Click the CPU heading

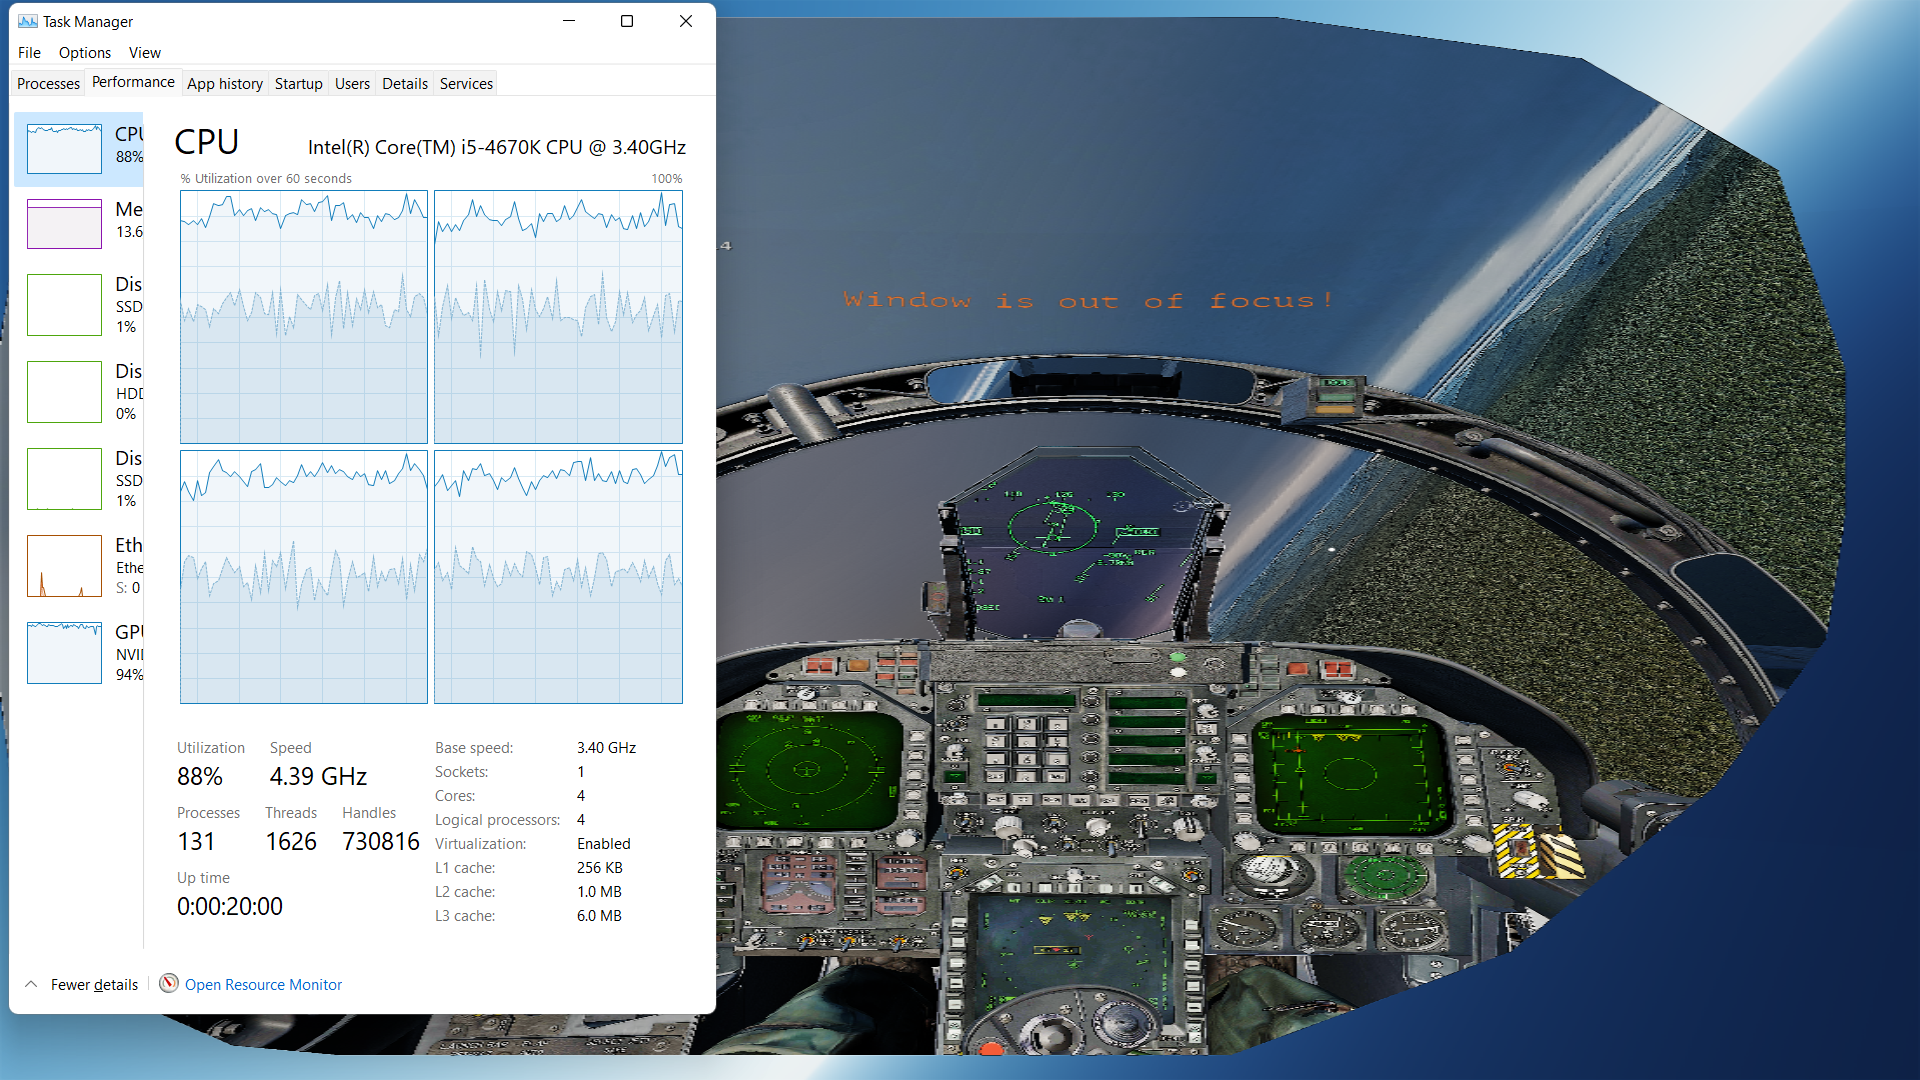[x=207, y=142]
